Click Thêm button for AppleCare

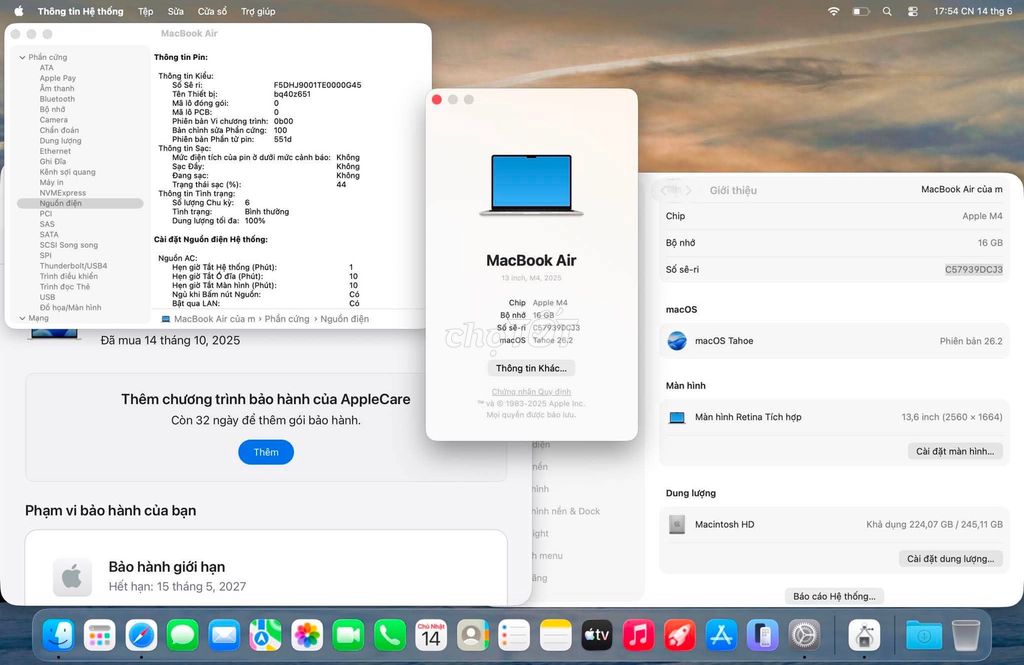pyautogui.click(x=266, y=452)
